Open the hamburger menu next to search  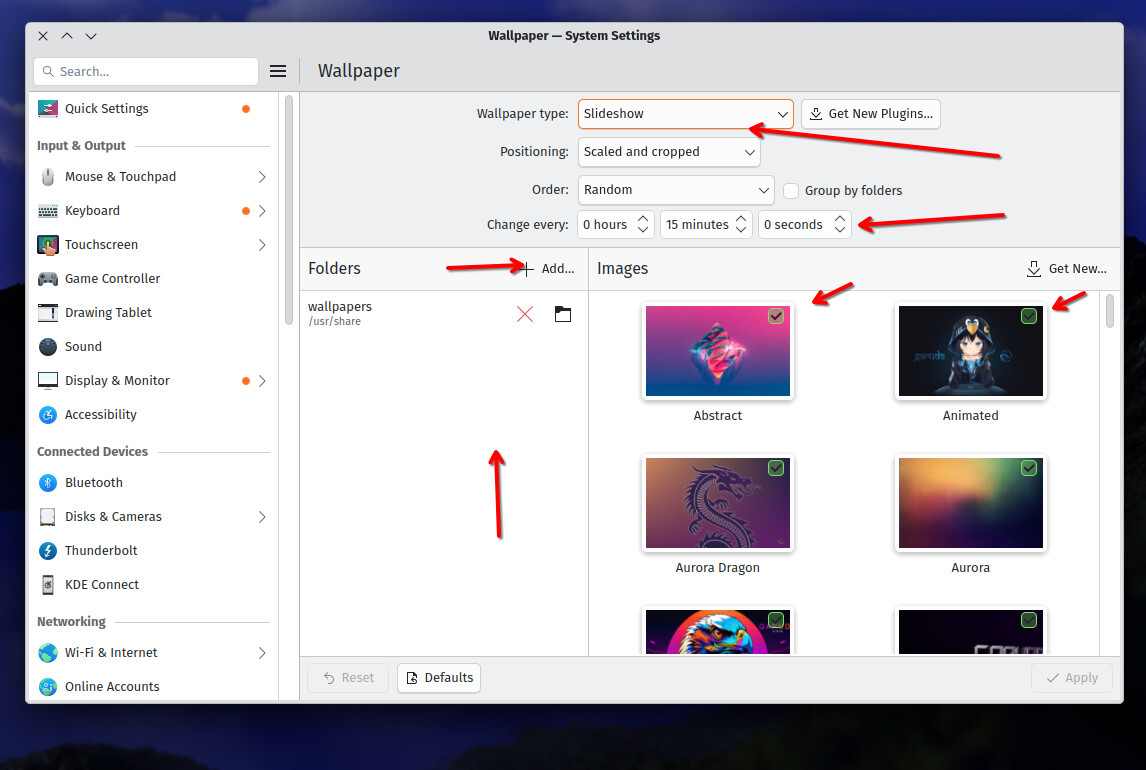278,71
